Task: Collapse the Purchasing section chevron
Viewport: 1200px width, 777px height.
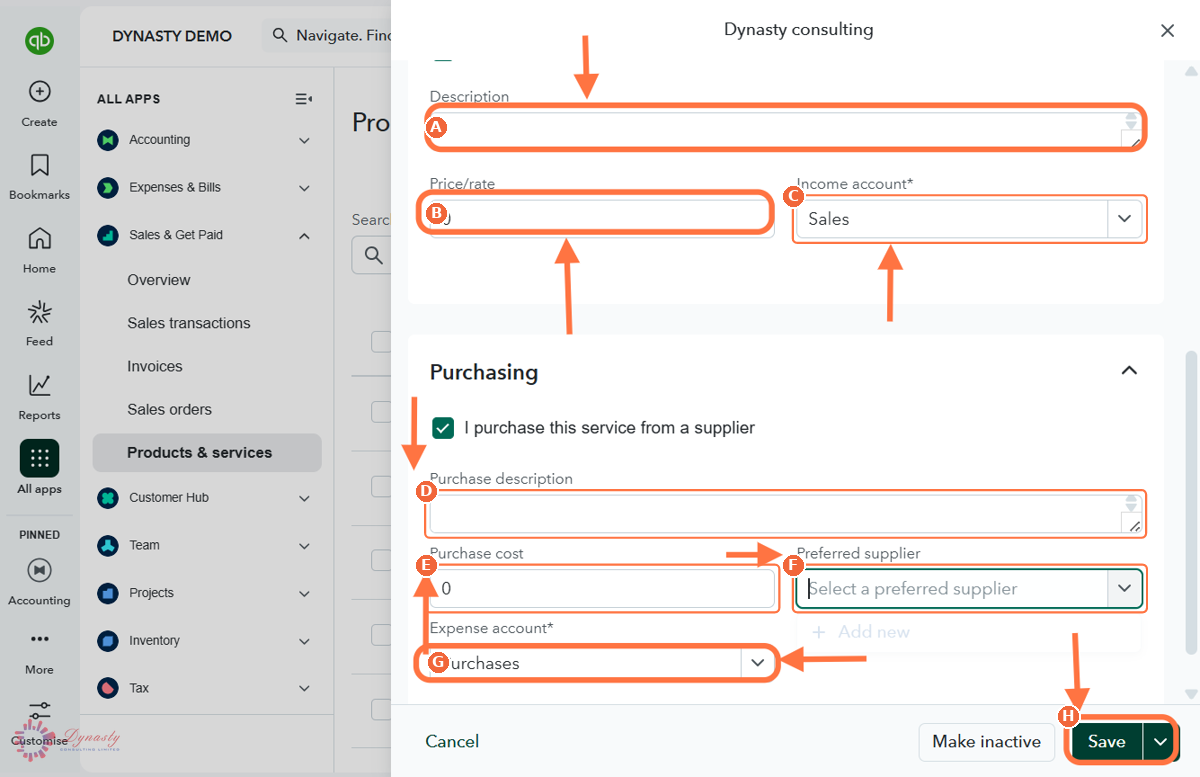Action: click(x=1129, y=371)
